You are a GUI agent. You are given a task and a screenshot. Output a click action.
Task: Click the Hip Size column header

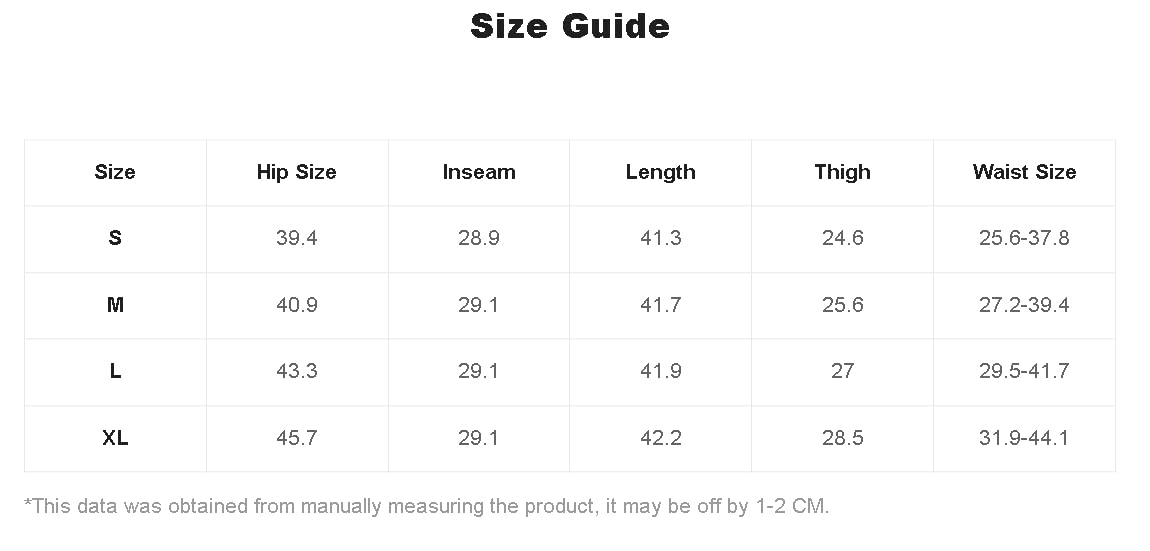tap(297, 172)
